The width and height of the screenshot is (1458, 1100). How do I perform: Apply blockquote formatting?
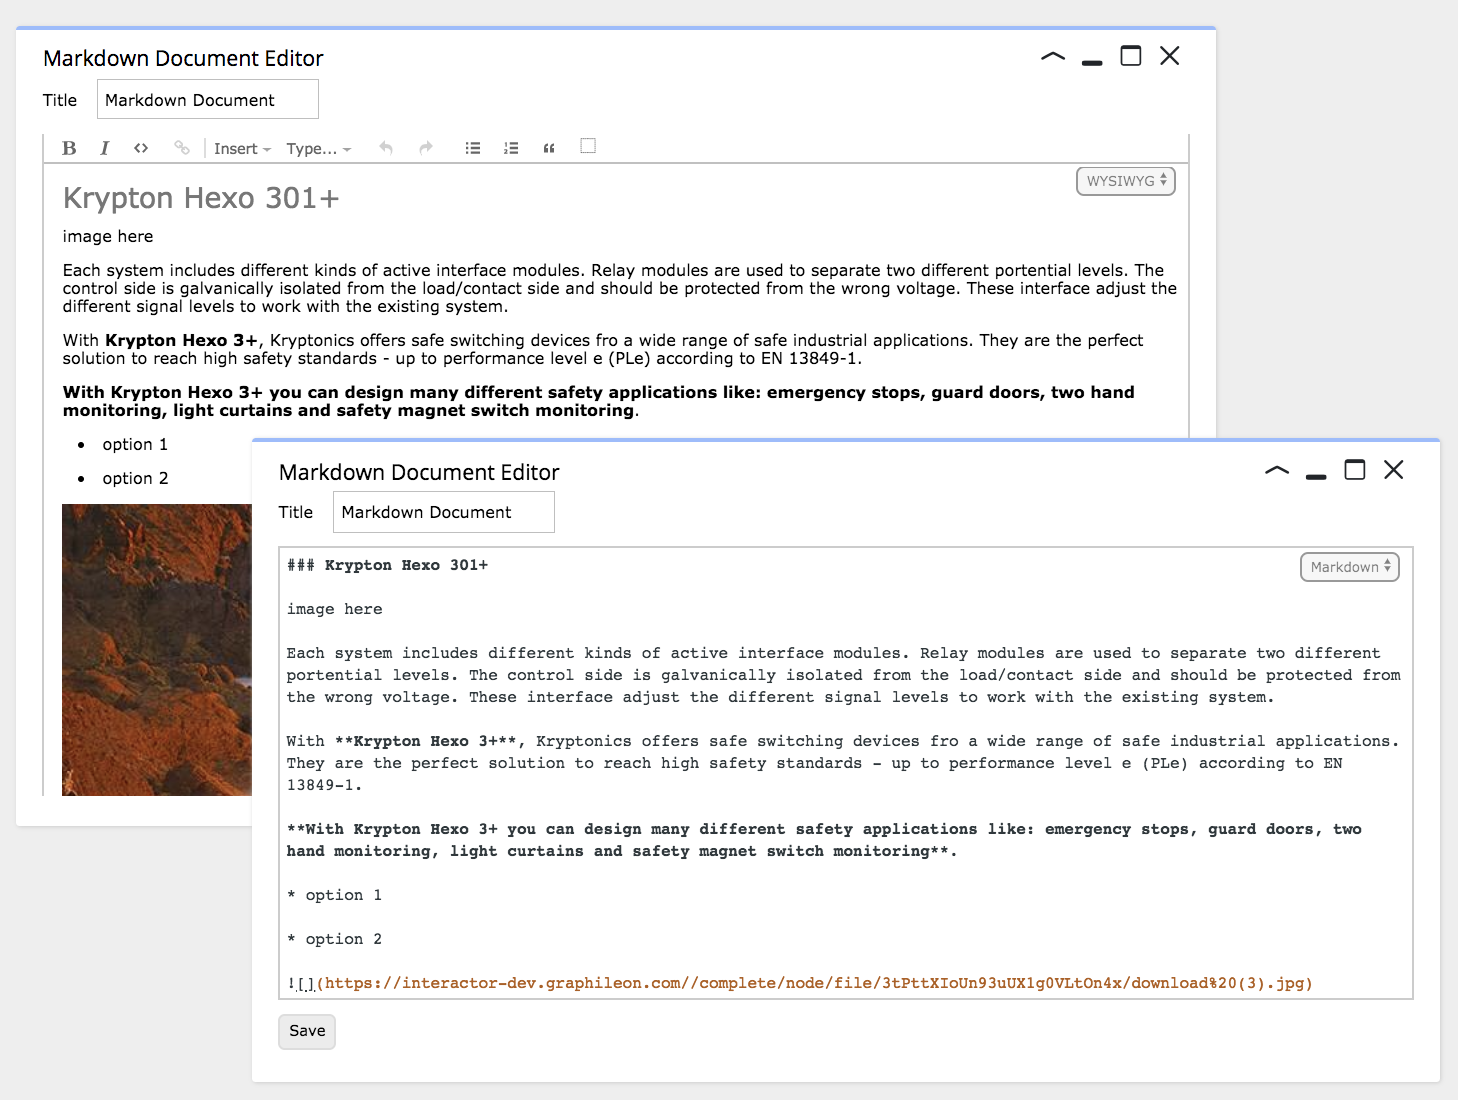pyautogui.click(x=549, y=148)
